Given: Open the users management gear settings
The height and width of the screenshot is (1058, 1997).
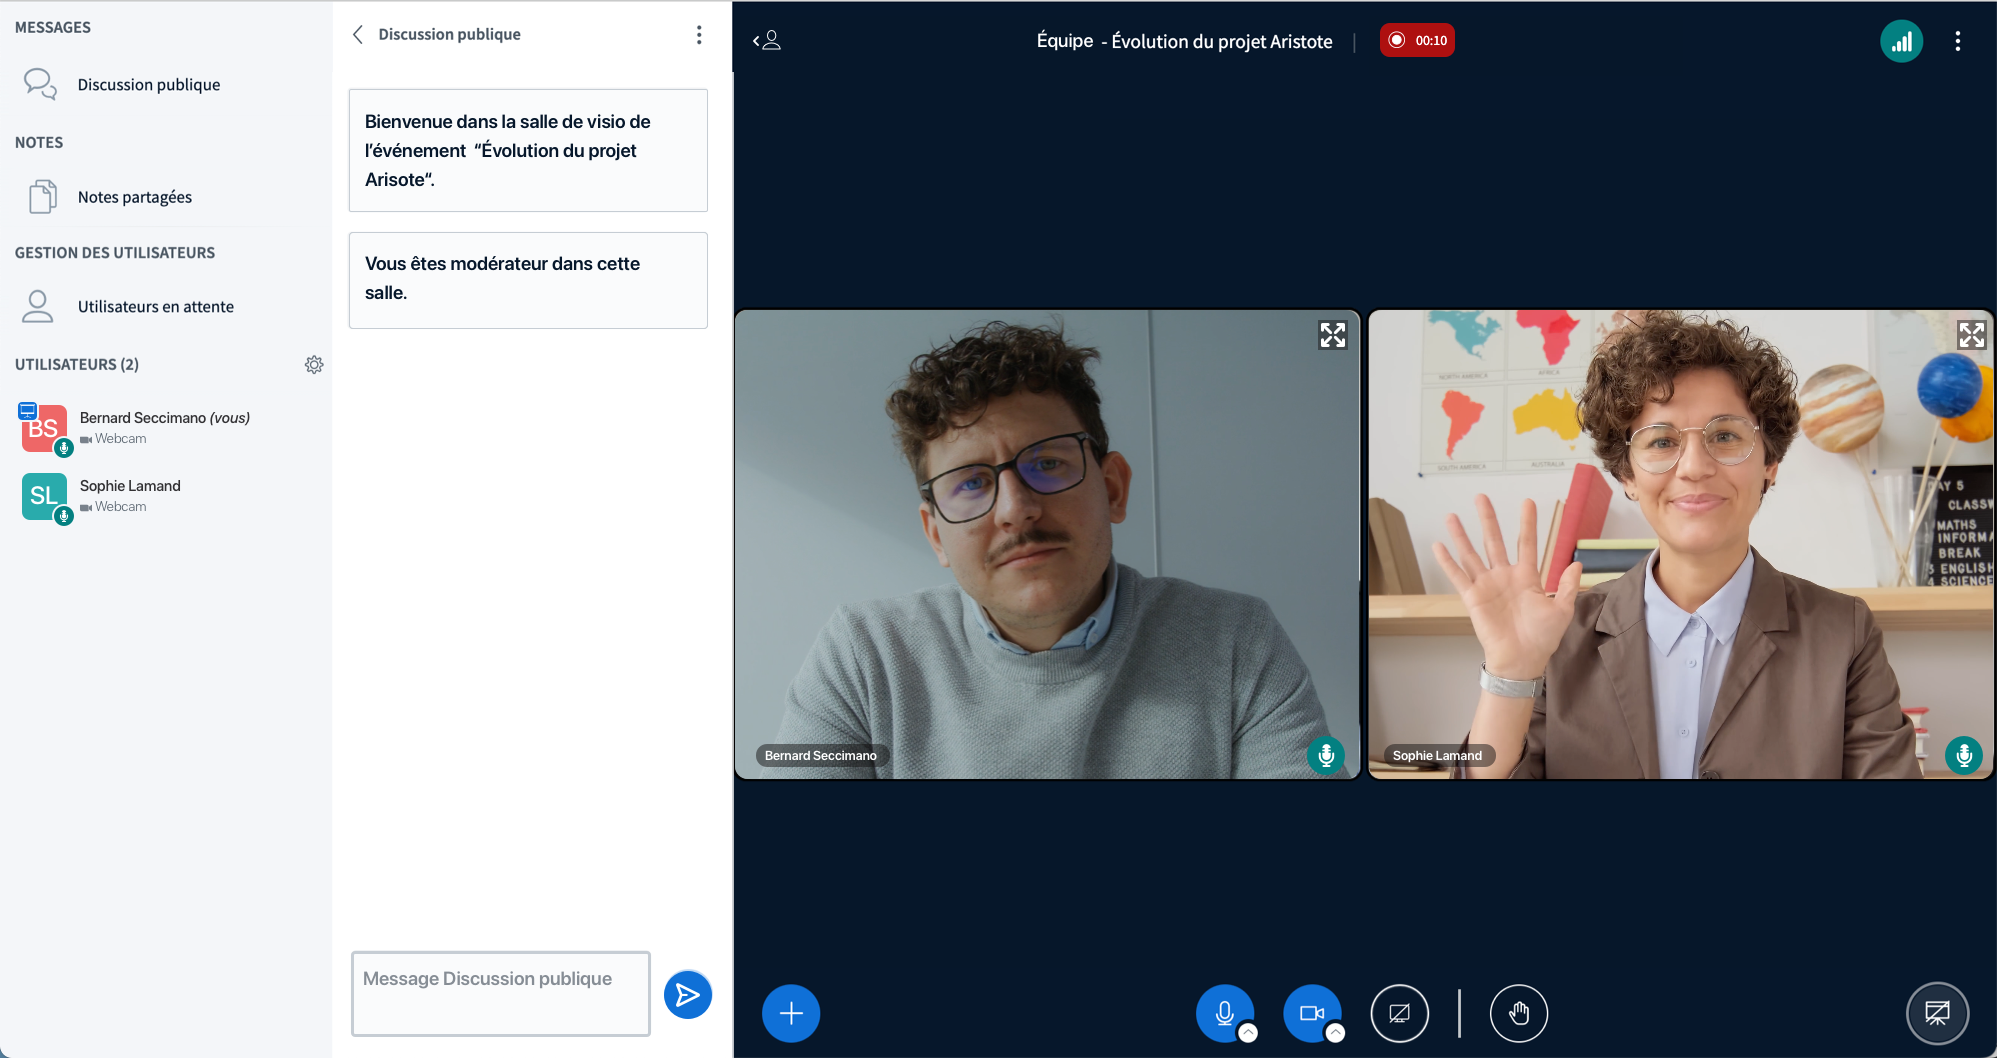Looking at the screenshot, I should 314,365.
